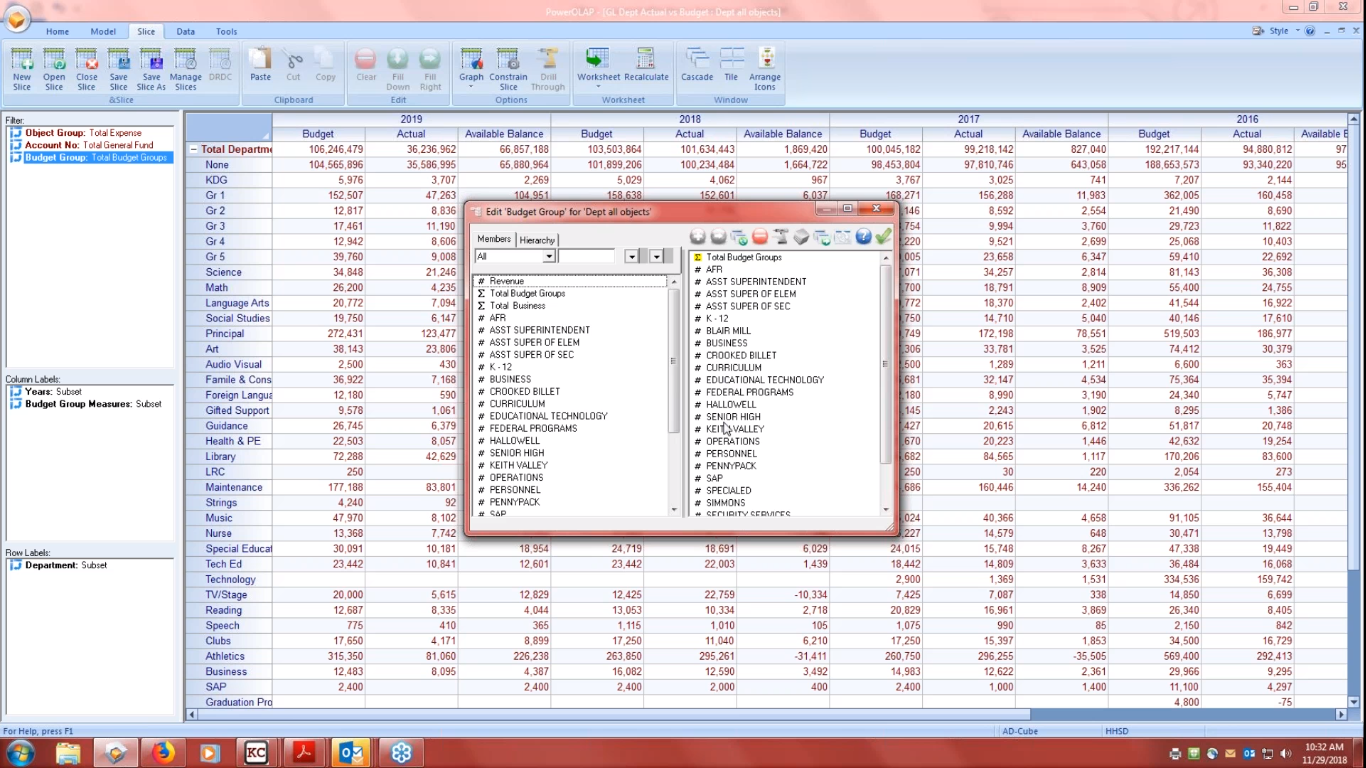
Task: Open the Adobe Reader taskbar icon
Action: pos(303,752)
